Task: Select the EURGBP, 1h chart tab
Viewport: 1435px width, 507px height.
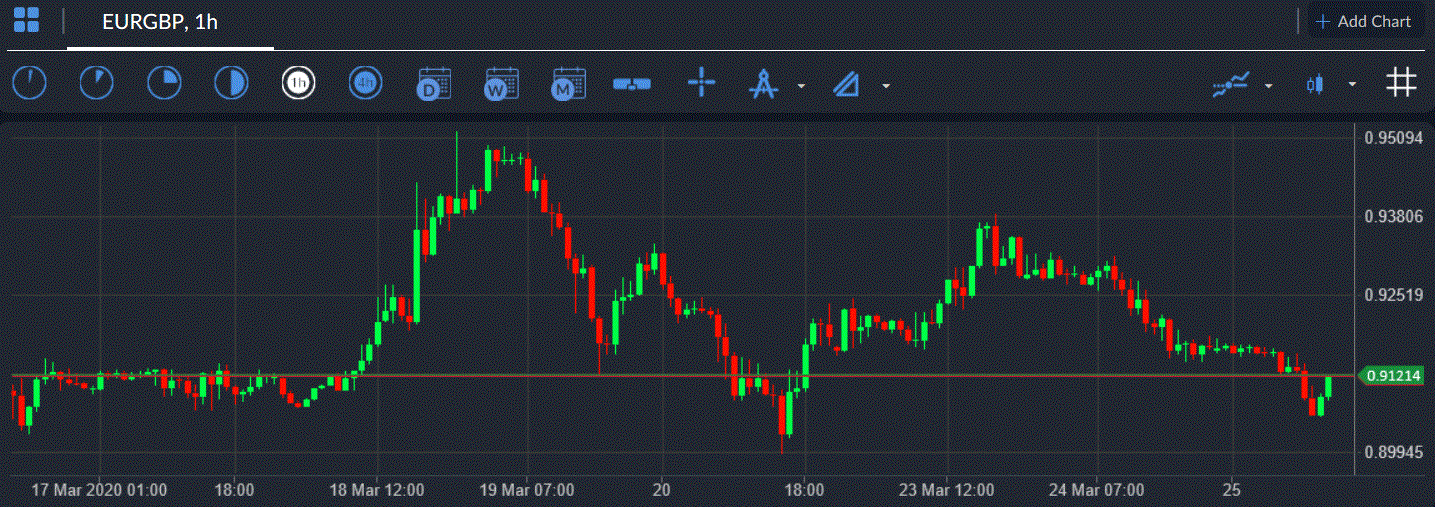Action: [x=170, y=23]
